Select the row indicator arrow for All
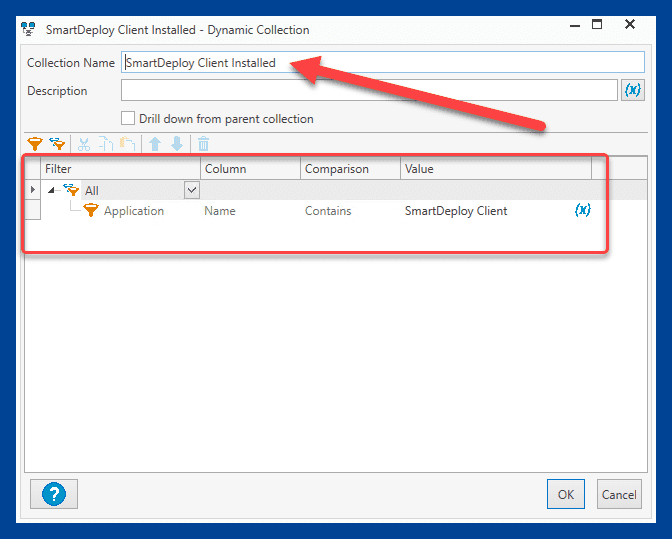This screenshot has height=539, width=672. [x=33, y=189]
